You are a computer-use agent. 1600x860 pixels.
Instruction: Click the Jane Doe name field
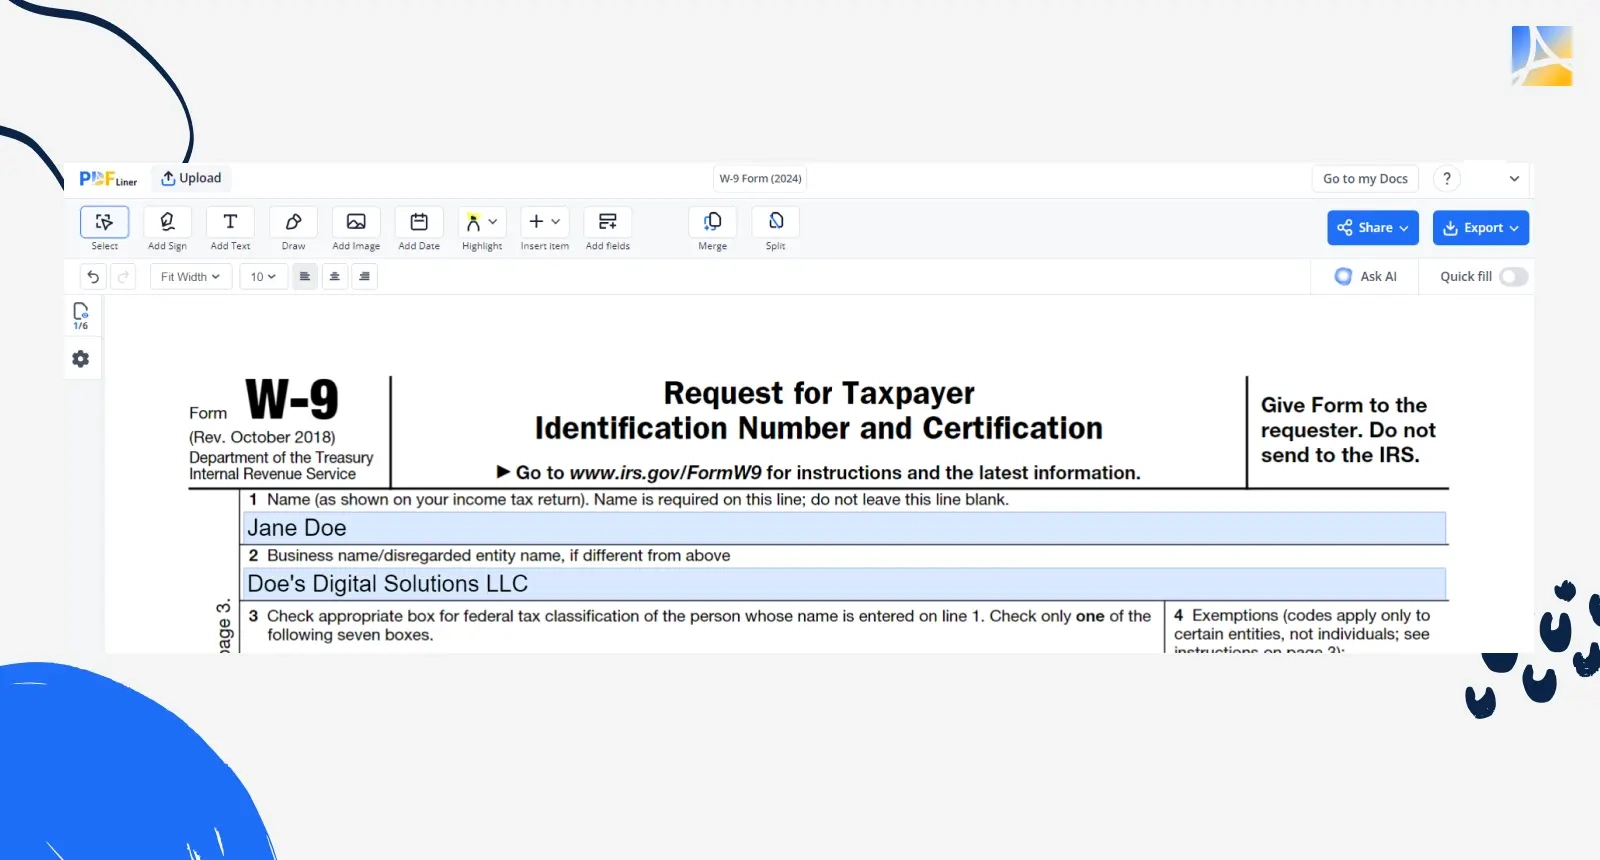[845, 528]
